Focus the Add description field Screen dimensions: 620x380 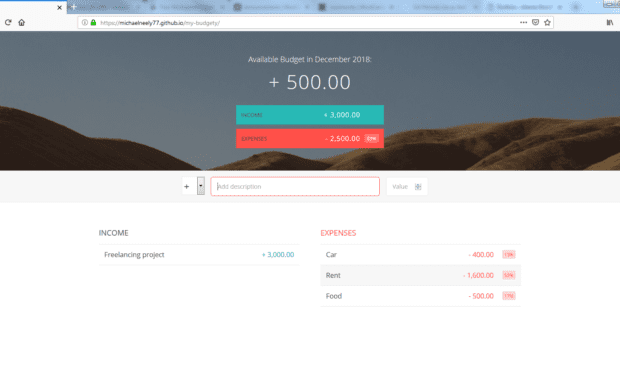pyautogui.click(x=295, y=186)
